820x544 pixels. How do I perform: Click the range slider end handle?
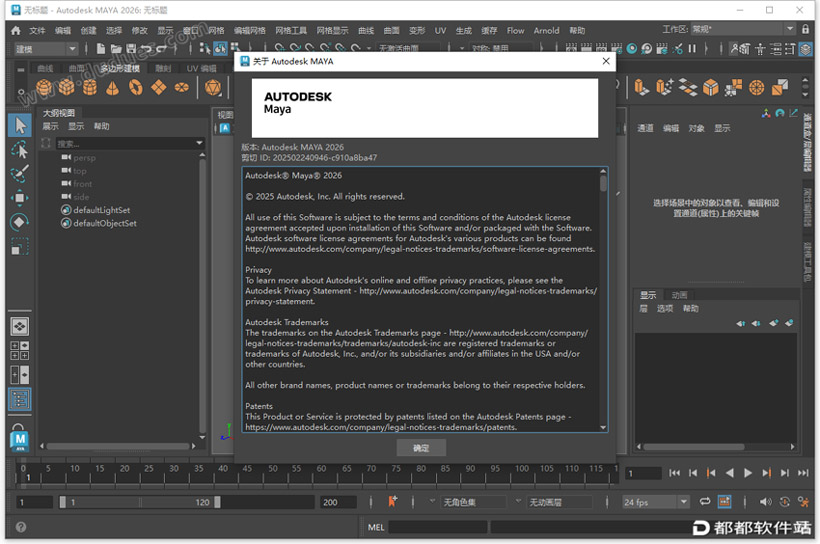point(217,502)
